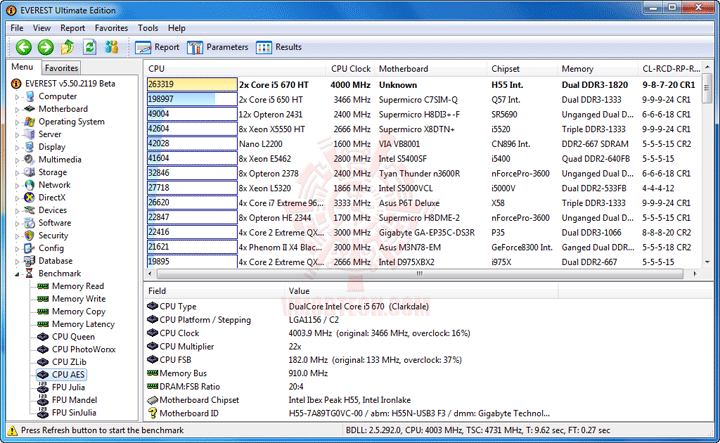Open the File menu
The height and width of the screenshot is (443, 720).
coord(17,28)
